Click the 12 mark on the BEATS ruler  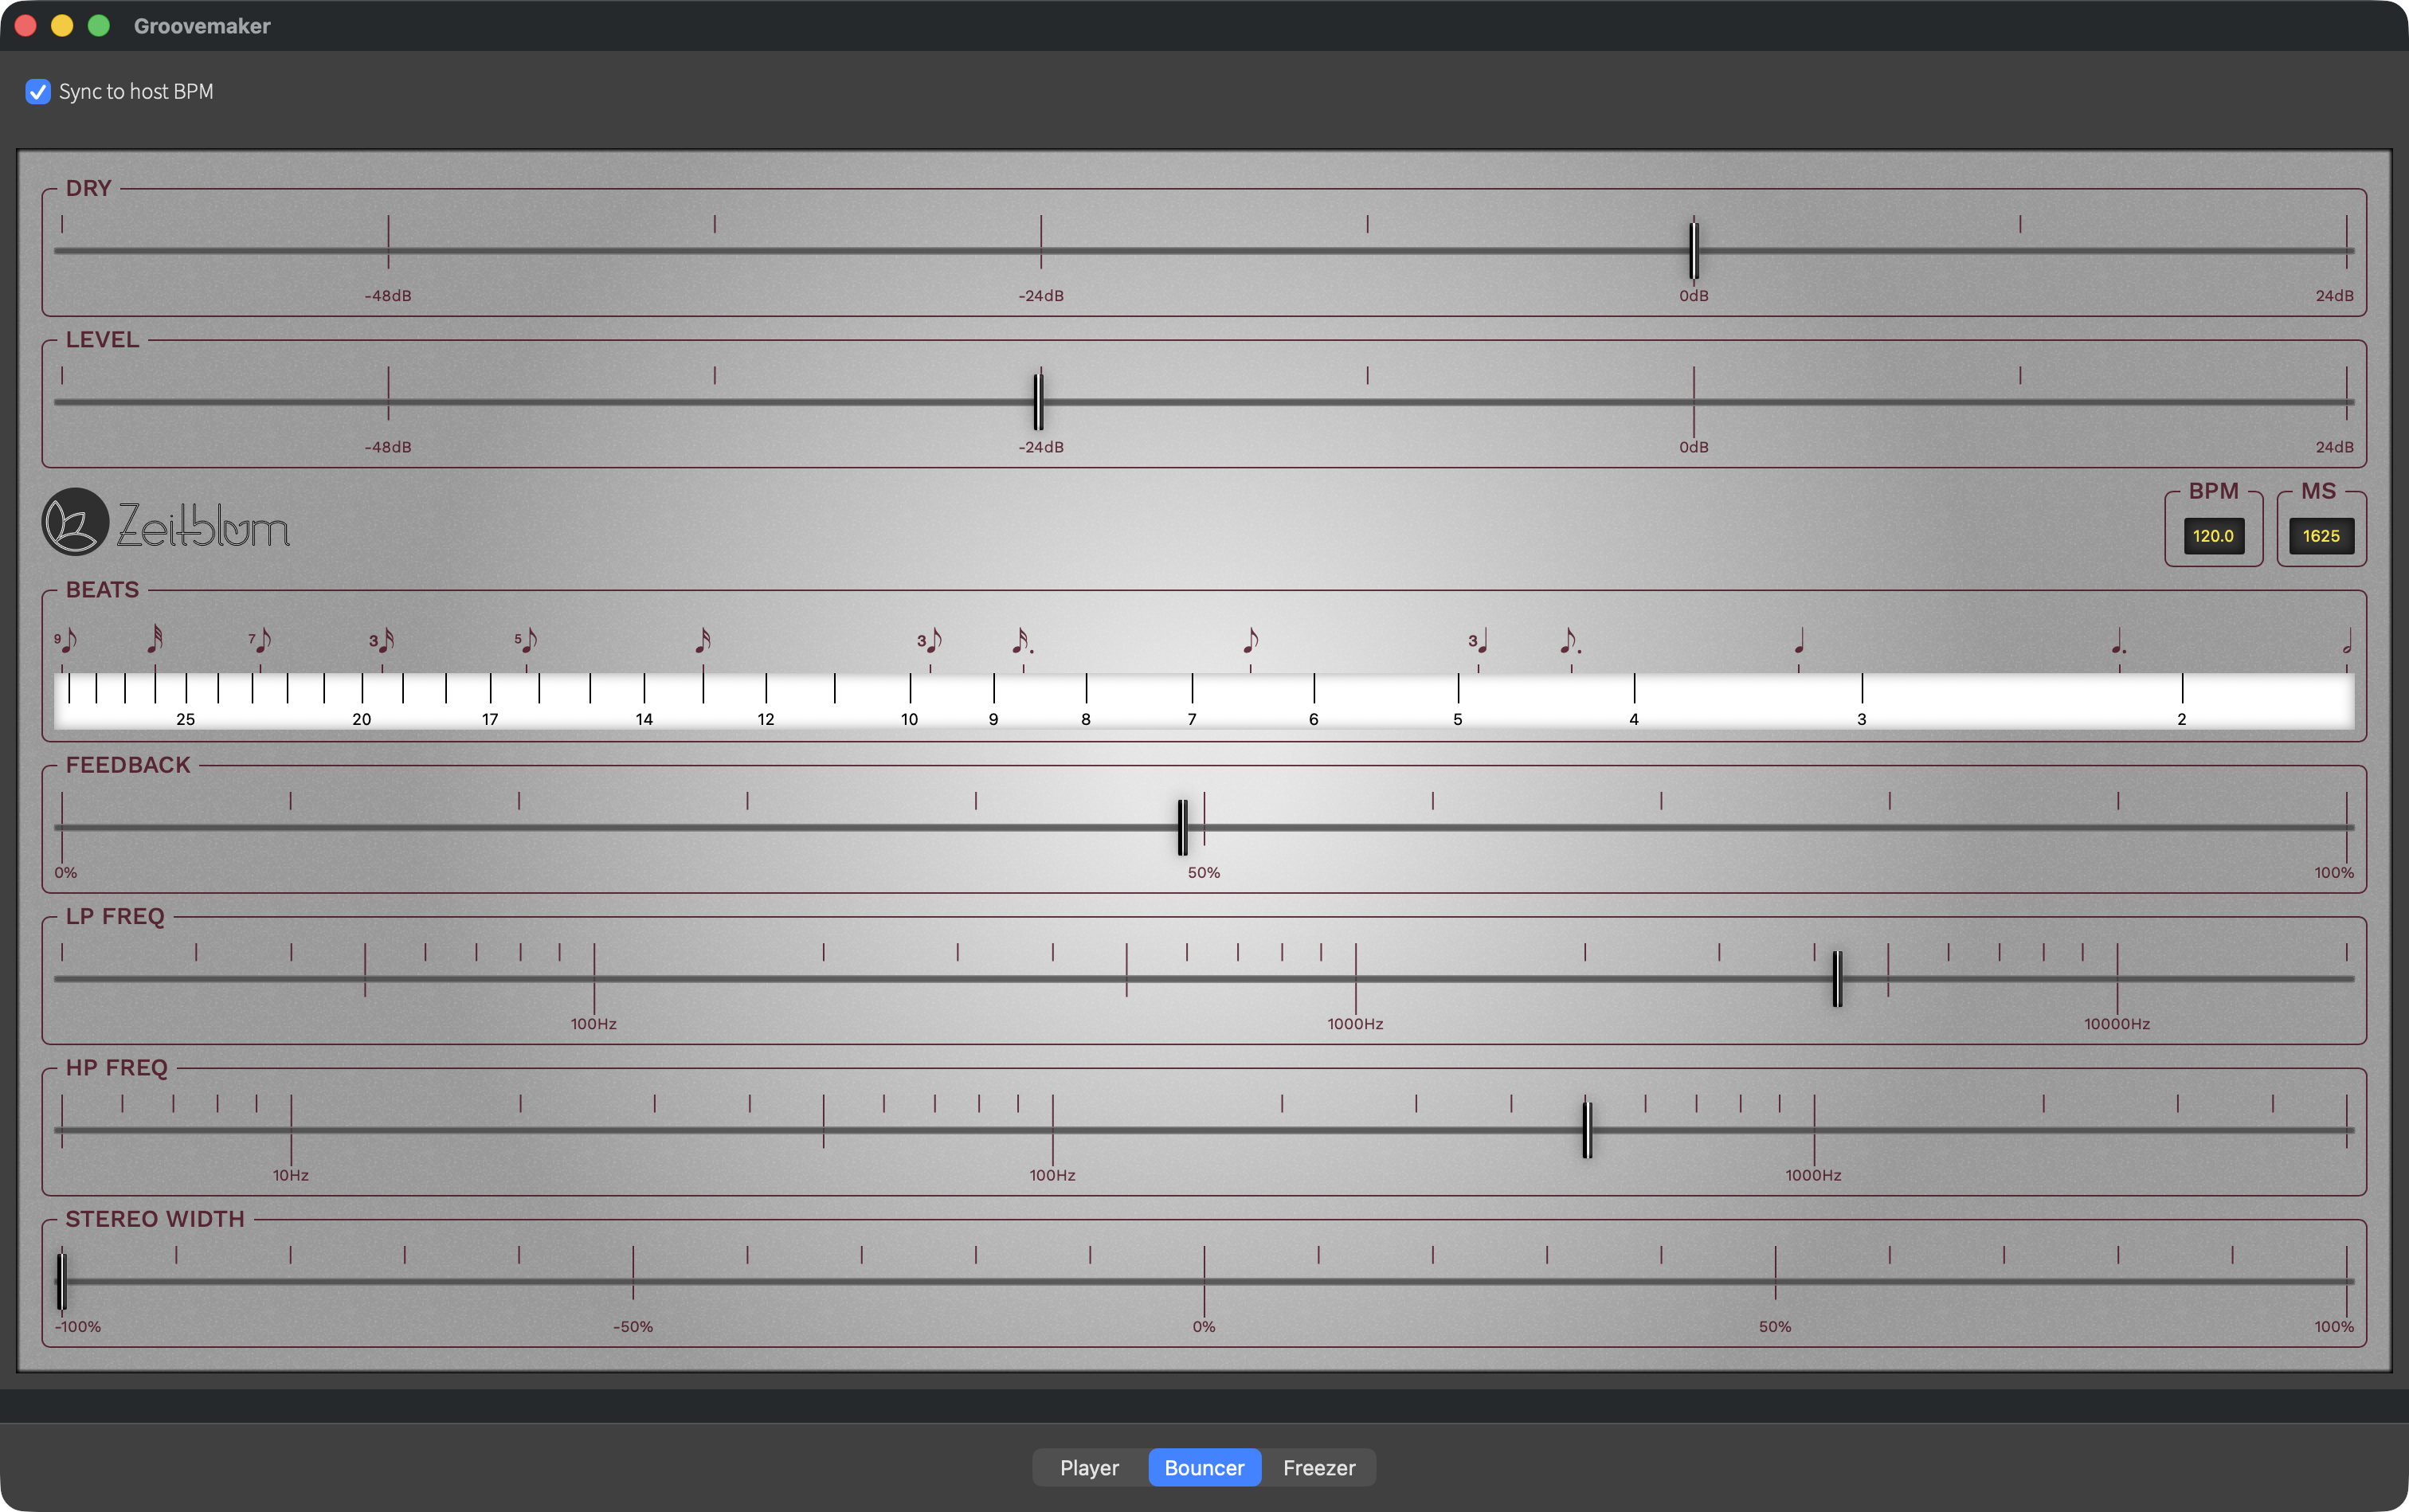tap(766, 719)
